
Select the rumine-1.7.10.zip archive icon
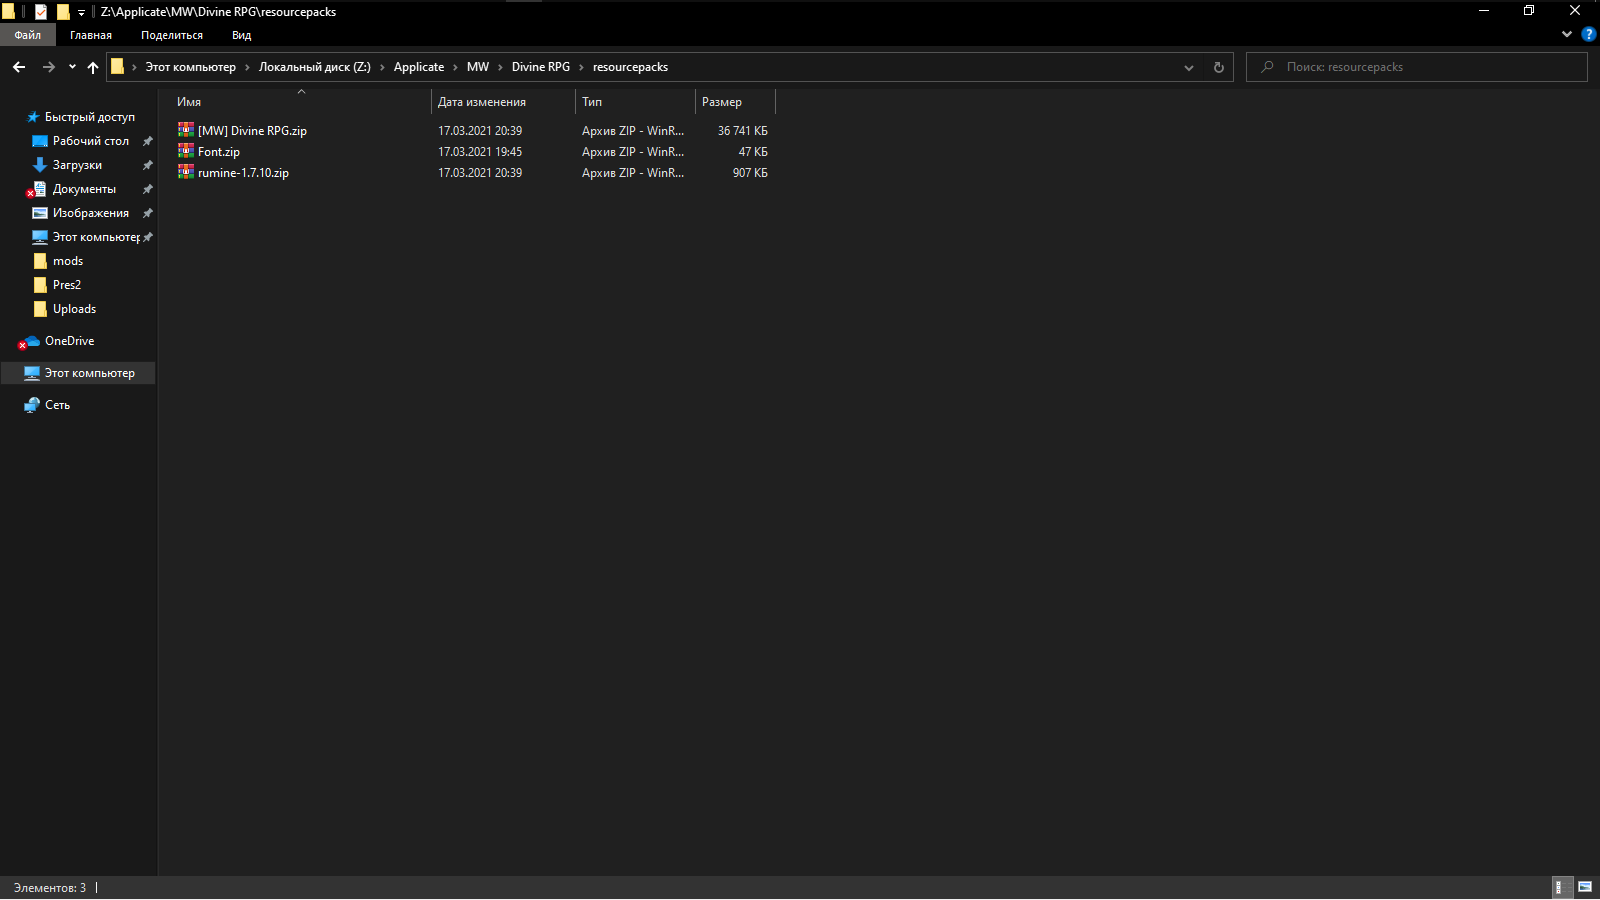tap(186, 172)
